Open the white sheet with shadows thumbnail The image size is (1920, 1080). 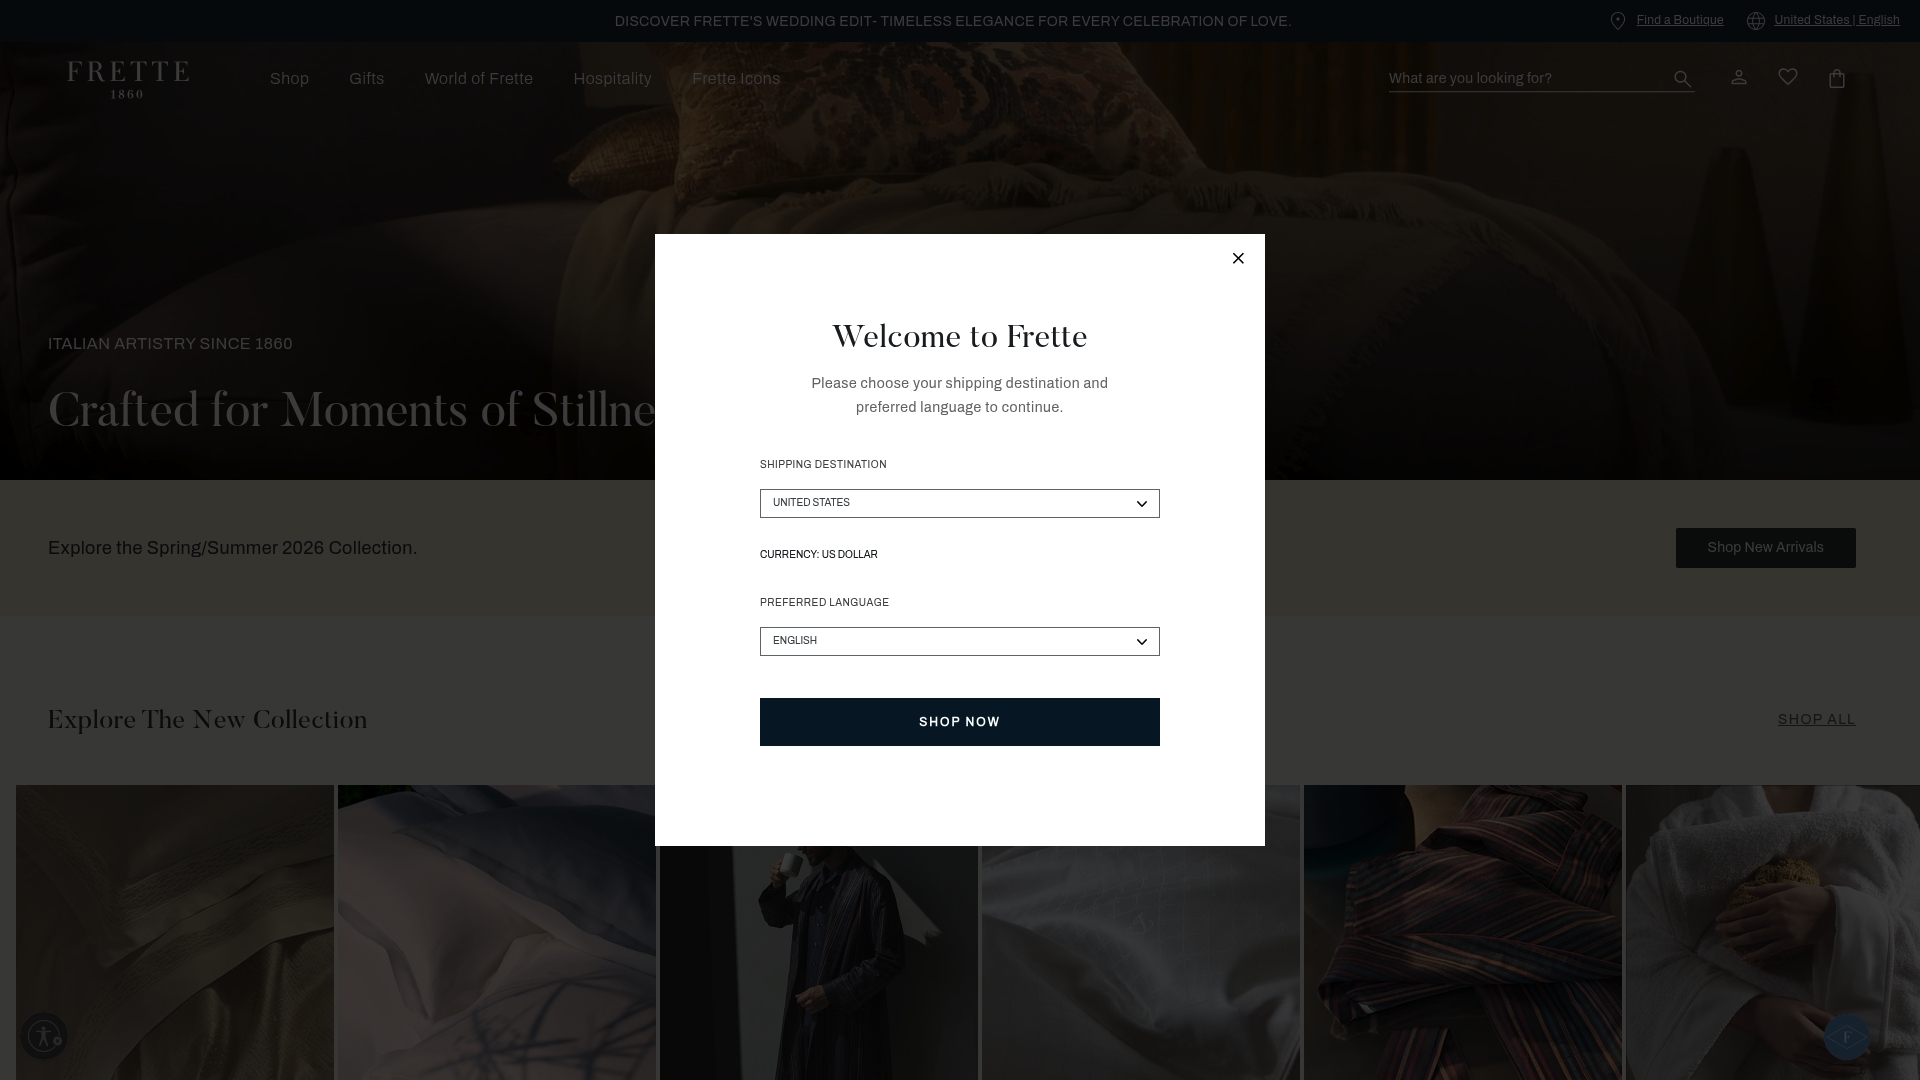[497, 932]
